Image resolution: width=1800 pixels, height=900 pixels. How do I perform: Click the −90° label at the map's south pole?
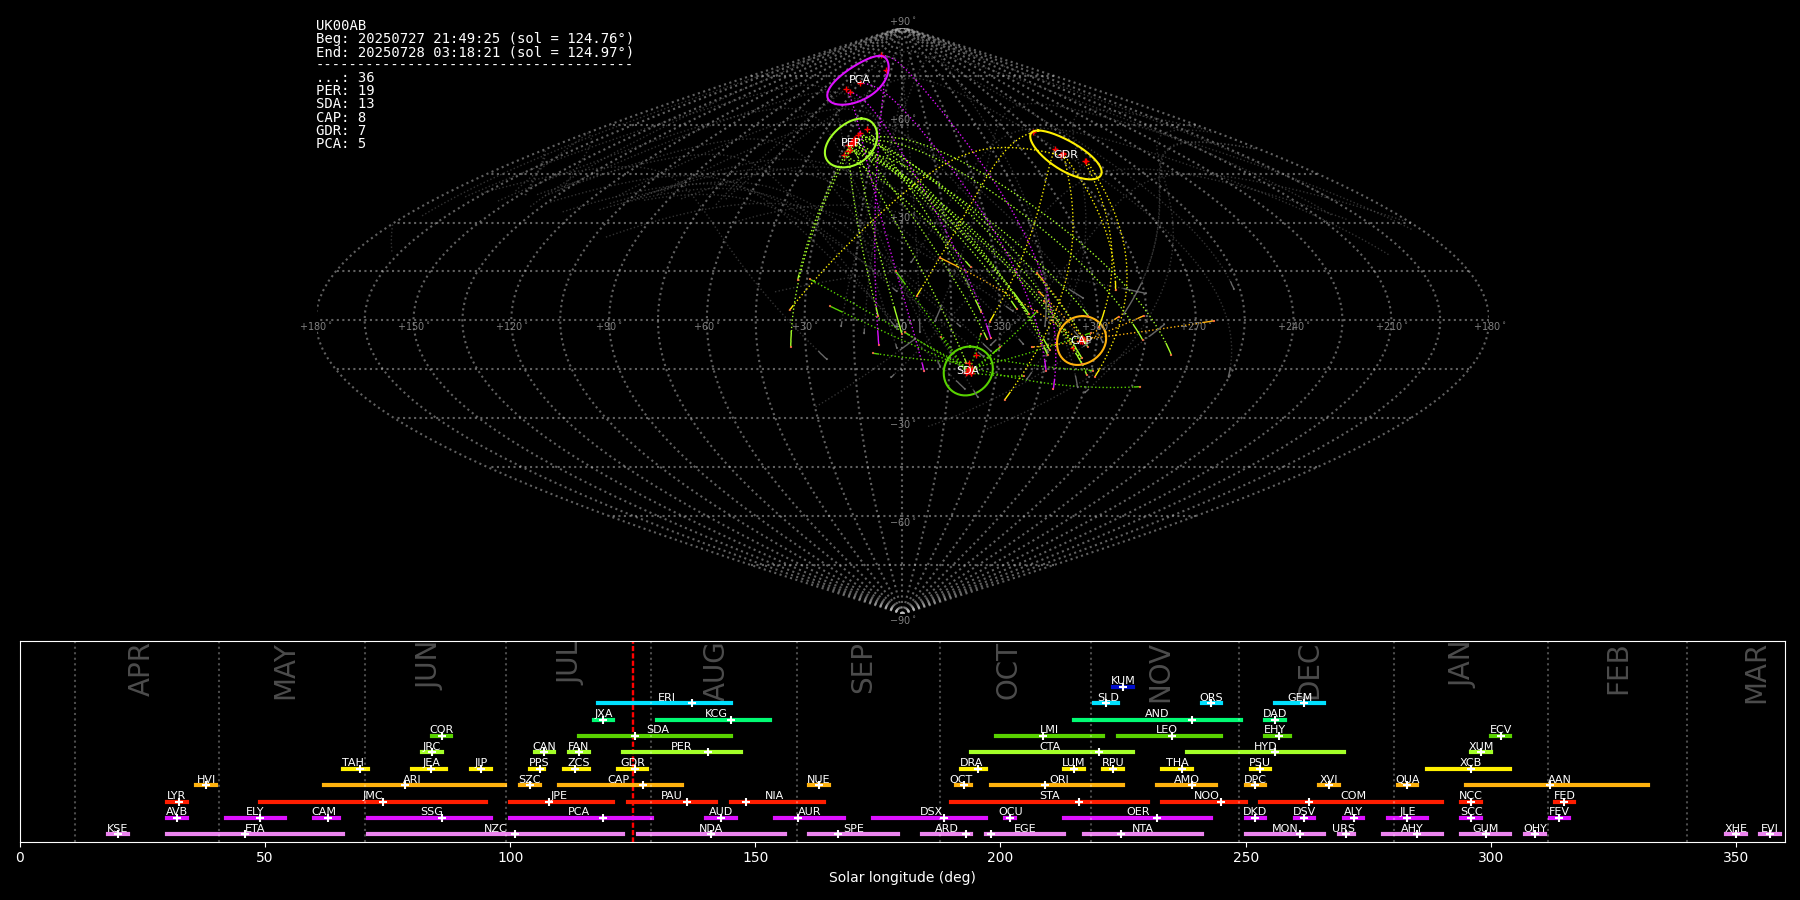(x=902, y=621)
